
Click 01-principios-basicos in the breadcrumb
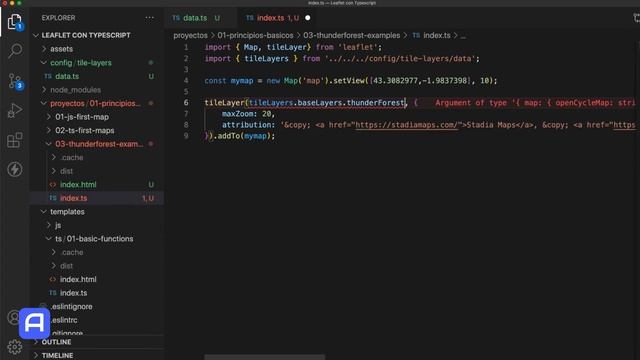point(255,36)
